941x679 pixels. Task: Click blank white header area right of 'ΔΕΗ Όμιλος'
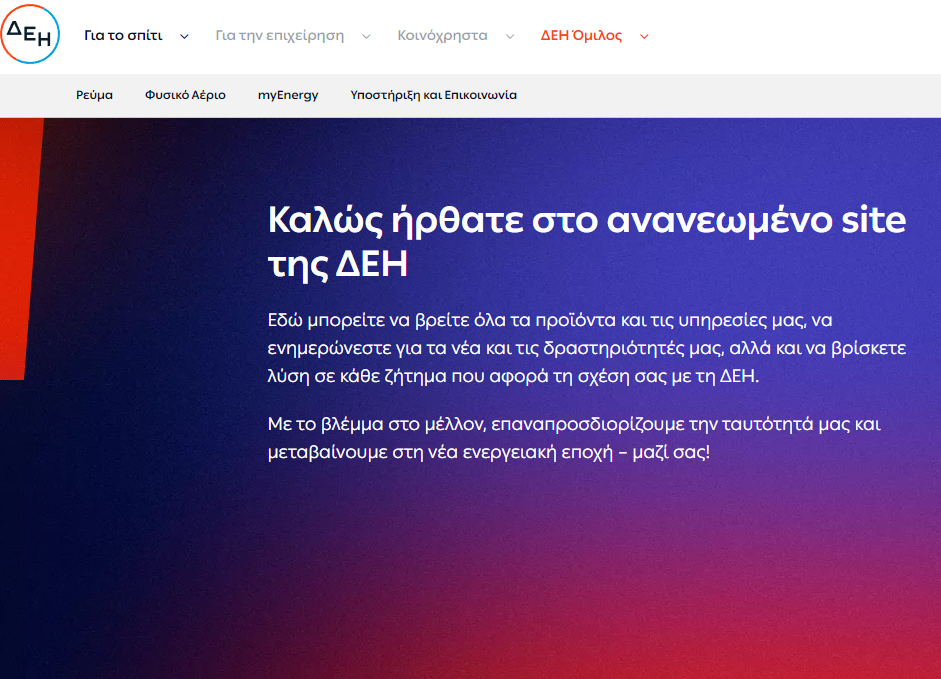(x=800, y=36)
